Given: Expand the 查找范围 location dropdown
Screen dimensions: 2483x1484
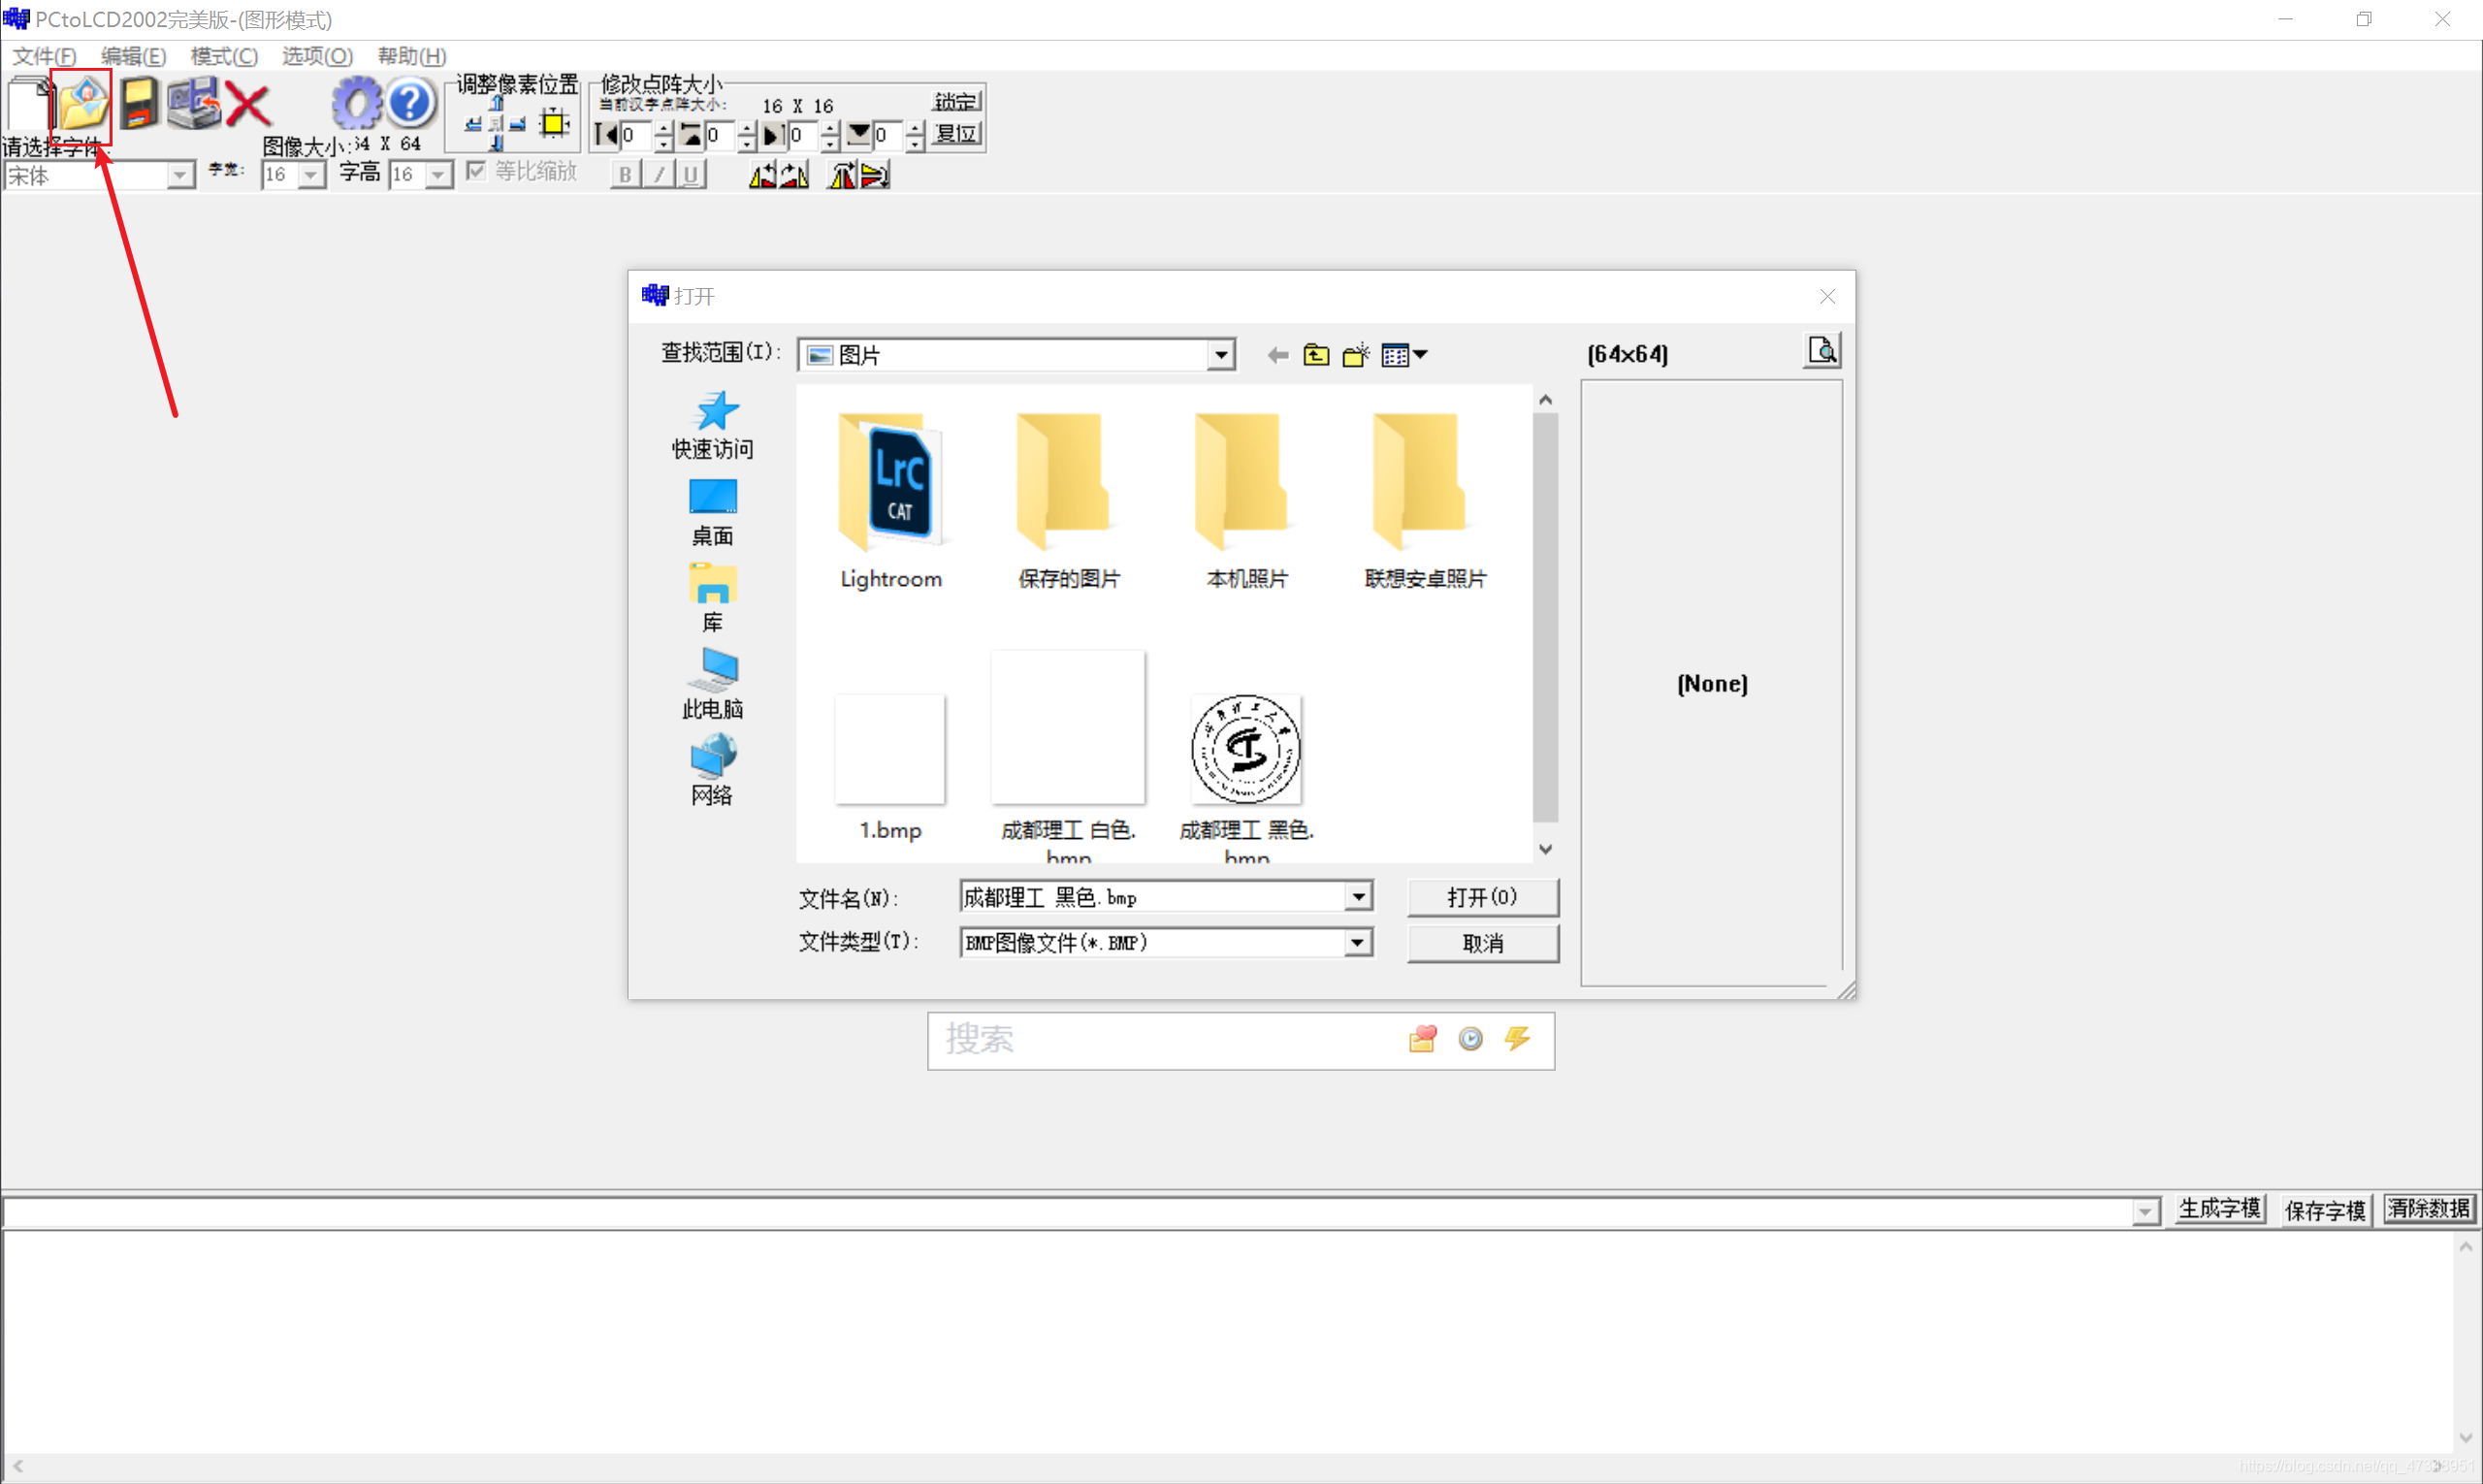Looking at the screenshot, I should (x=1220, y=354).
